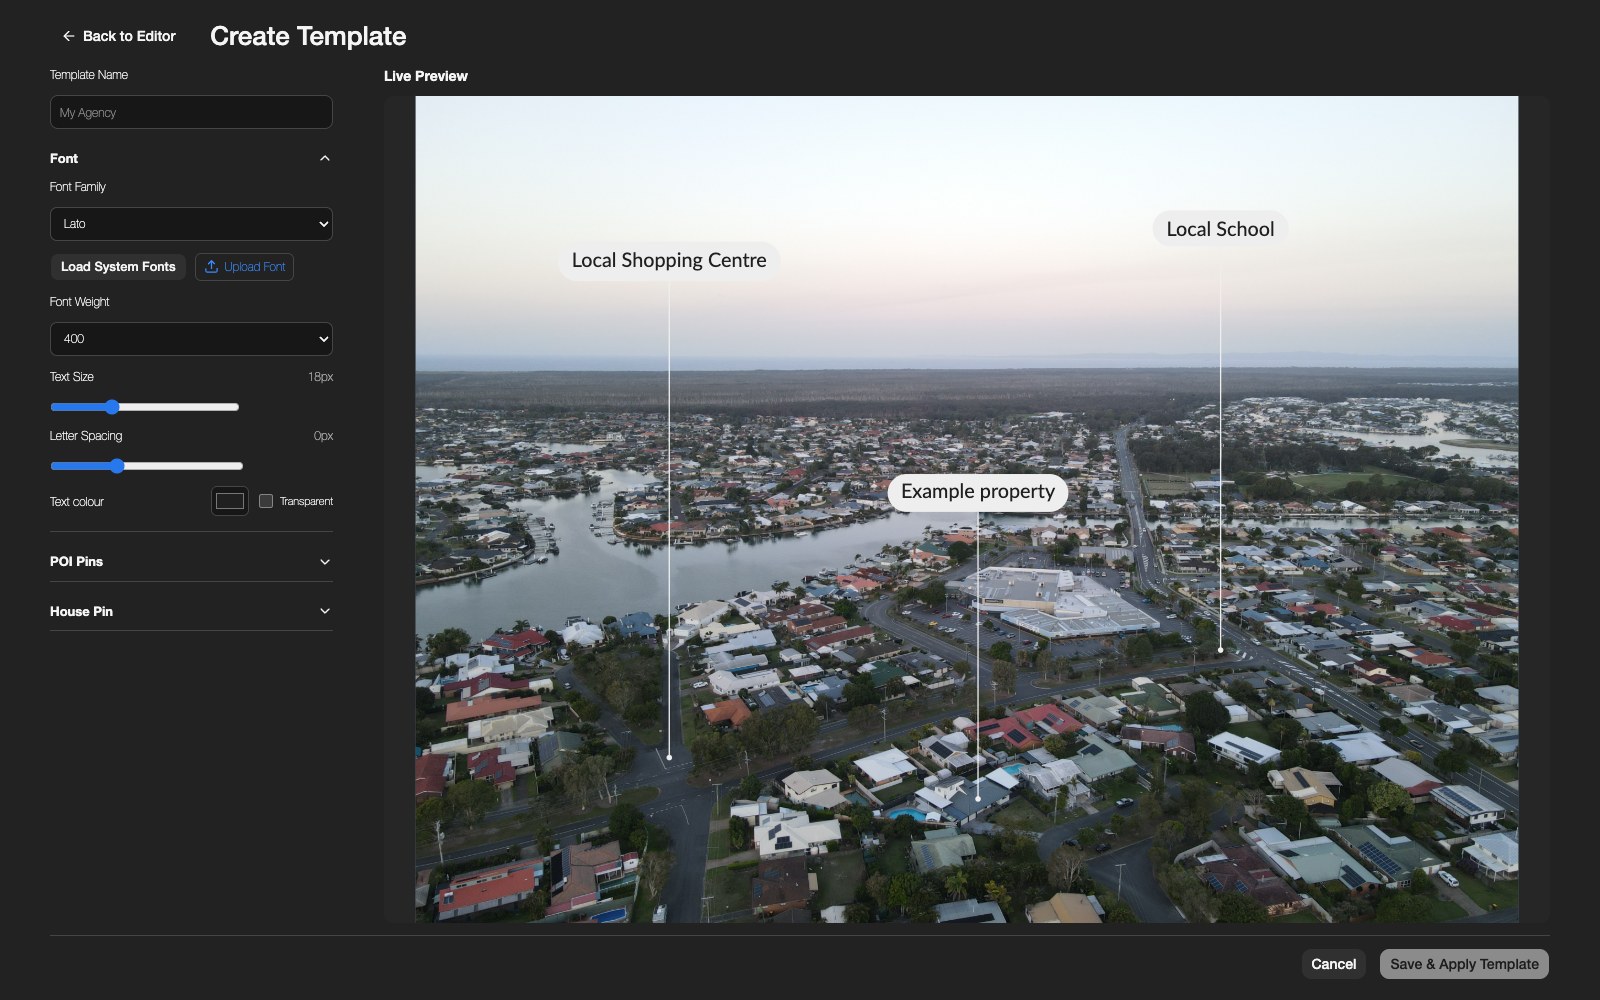Click the Text colour swatch
This screenshot has height=1000, width=1600.
pyautogui.click(x=230, y=501)
